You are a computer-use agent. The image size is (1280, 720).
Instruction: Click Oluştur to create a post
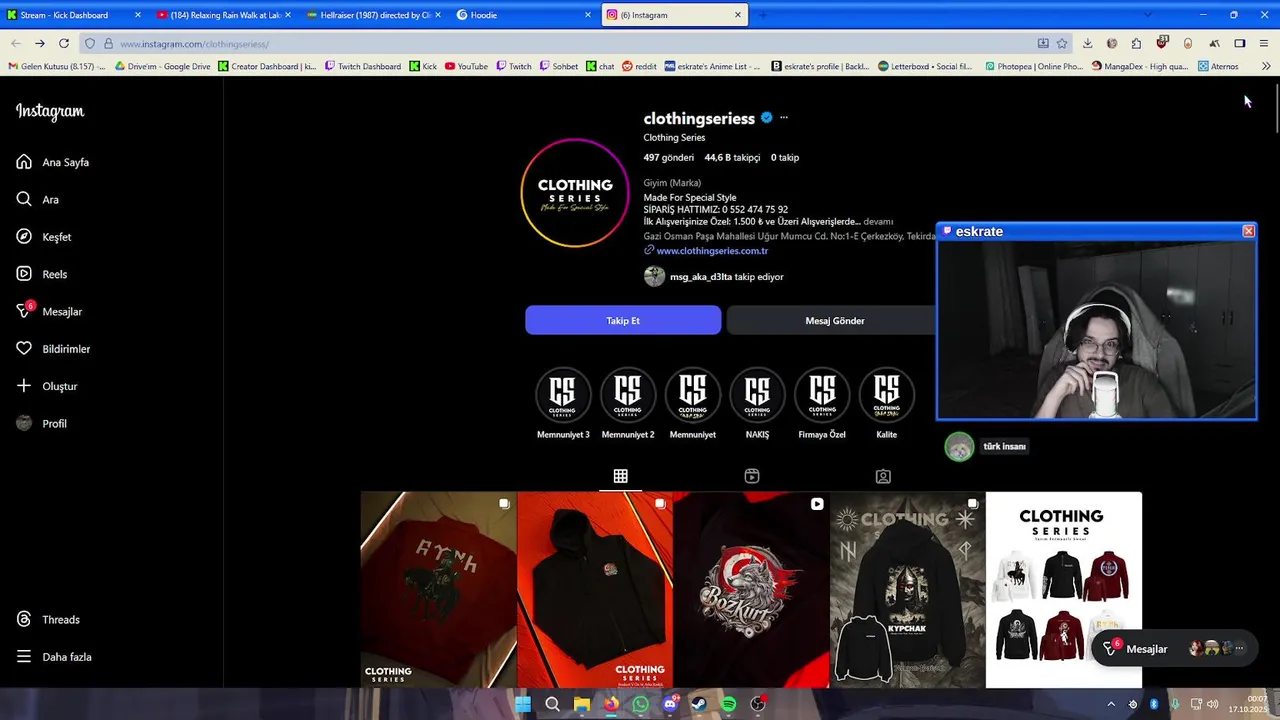click(x=47, y=386)
